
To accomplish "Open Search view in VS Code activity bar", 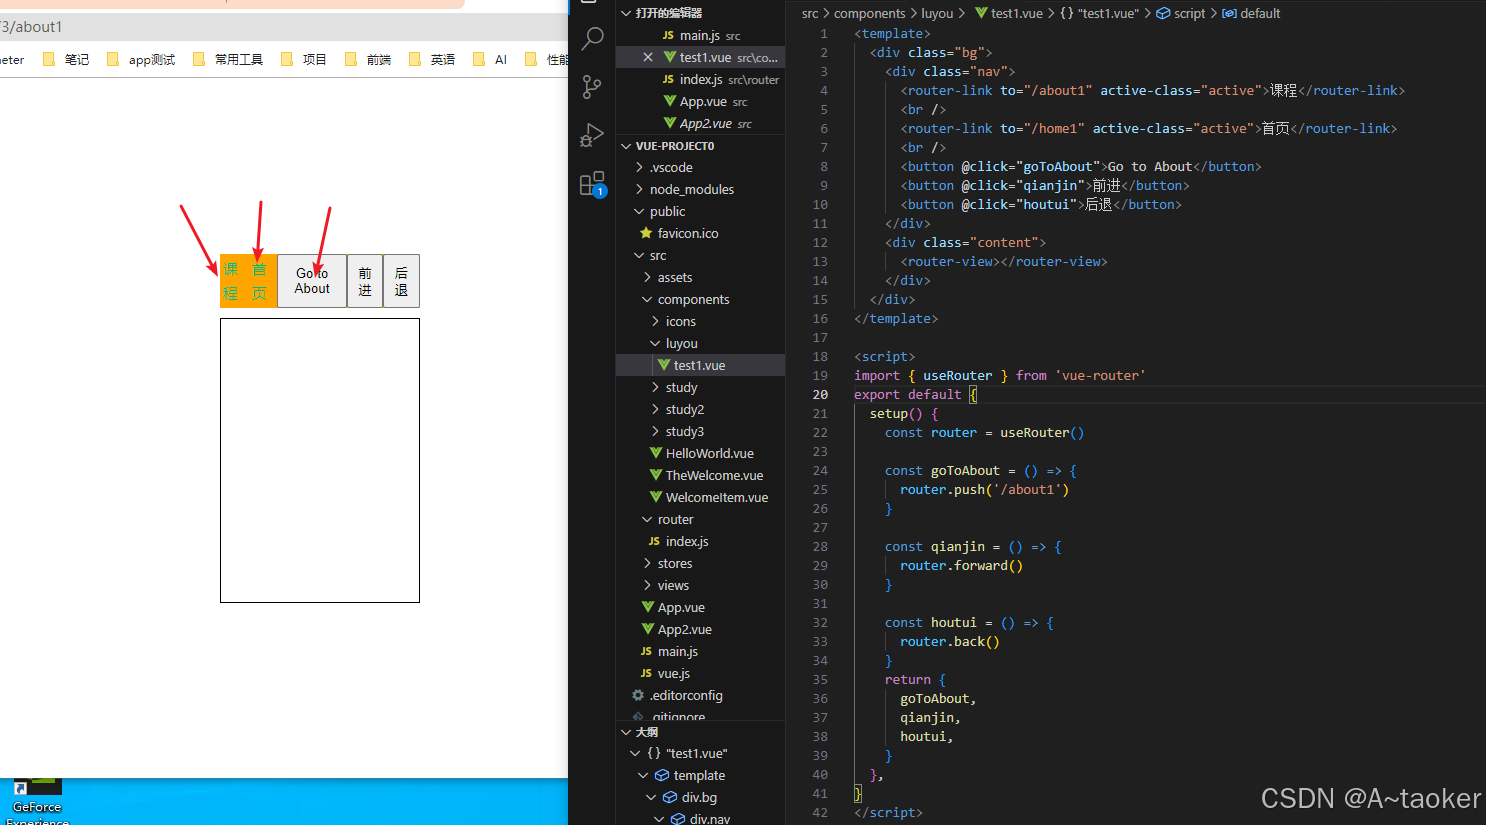I will pyautogui.click(x=592, y=39).
